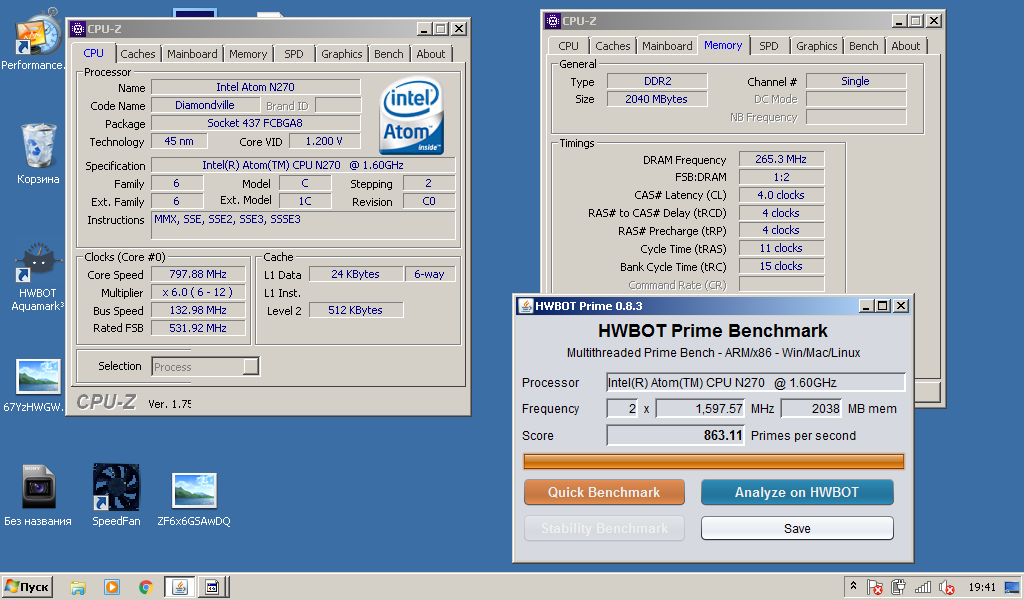Click the Diamondville code name value

pyautogui.click(x=204, y=105)
